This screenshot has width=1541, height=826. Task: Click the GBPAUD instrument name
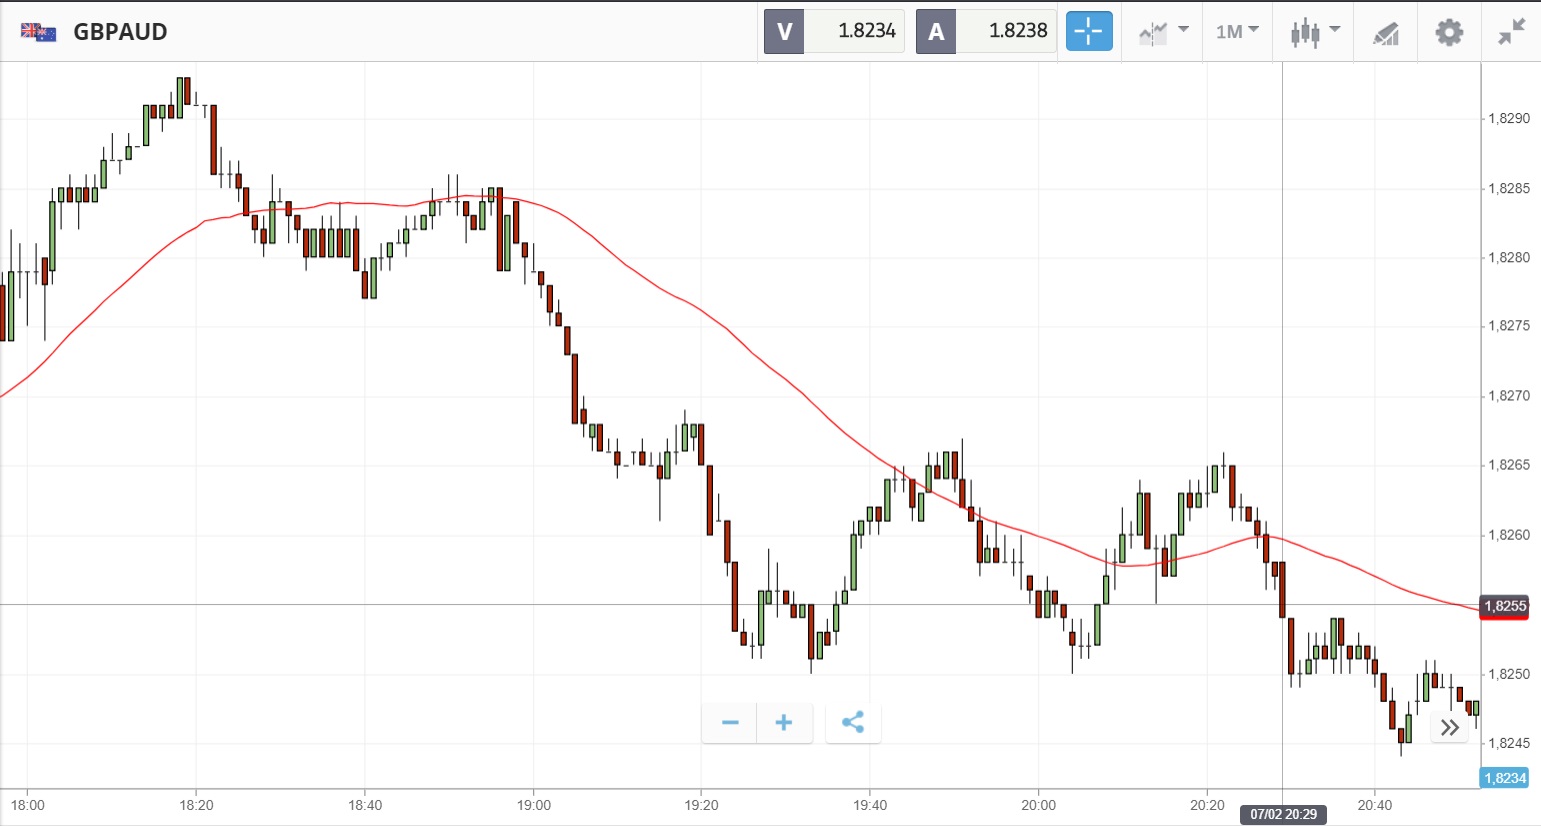point(120,32)
